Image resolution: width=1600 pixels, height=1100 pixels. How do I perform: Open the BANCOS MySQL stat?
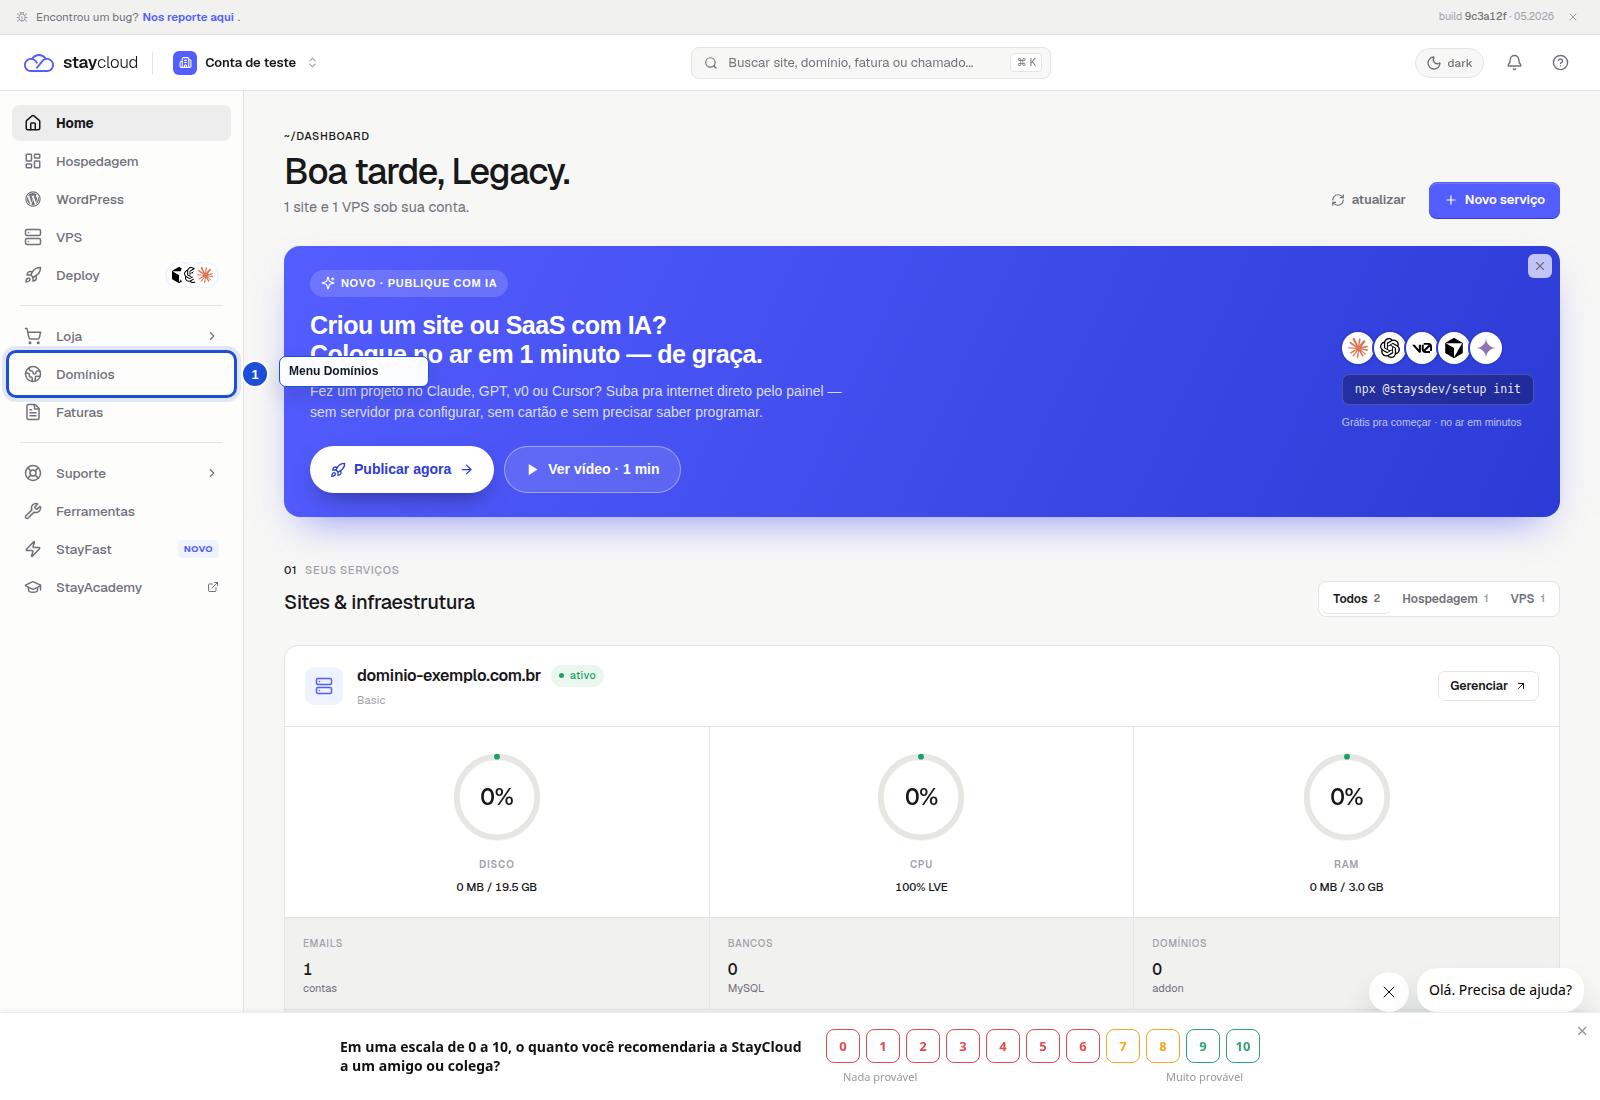[x=921, y=964]
